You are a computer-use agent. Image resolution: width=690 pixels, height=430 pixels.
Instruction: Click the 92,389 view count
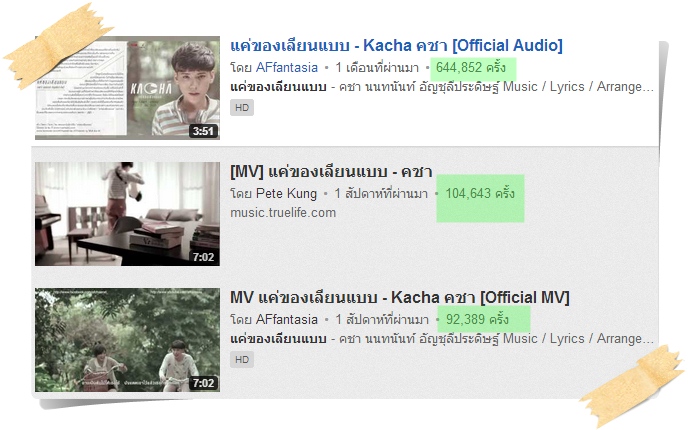(477, 319)
